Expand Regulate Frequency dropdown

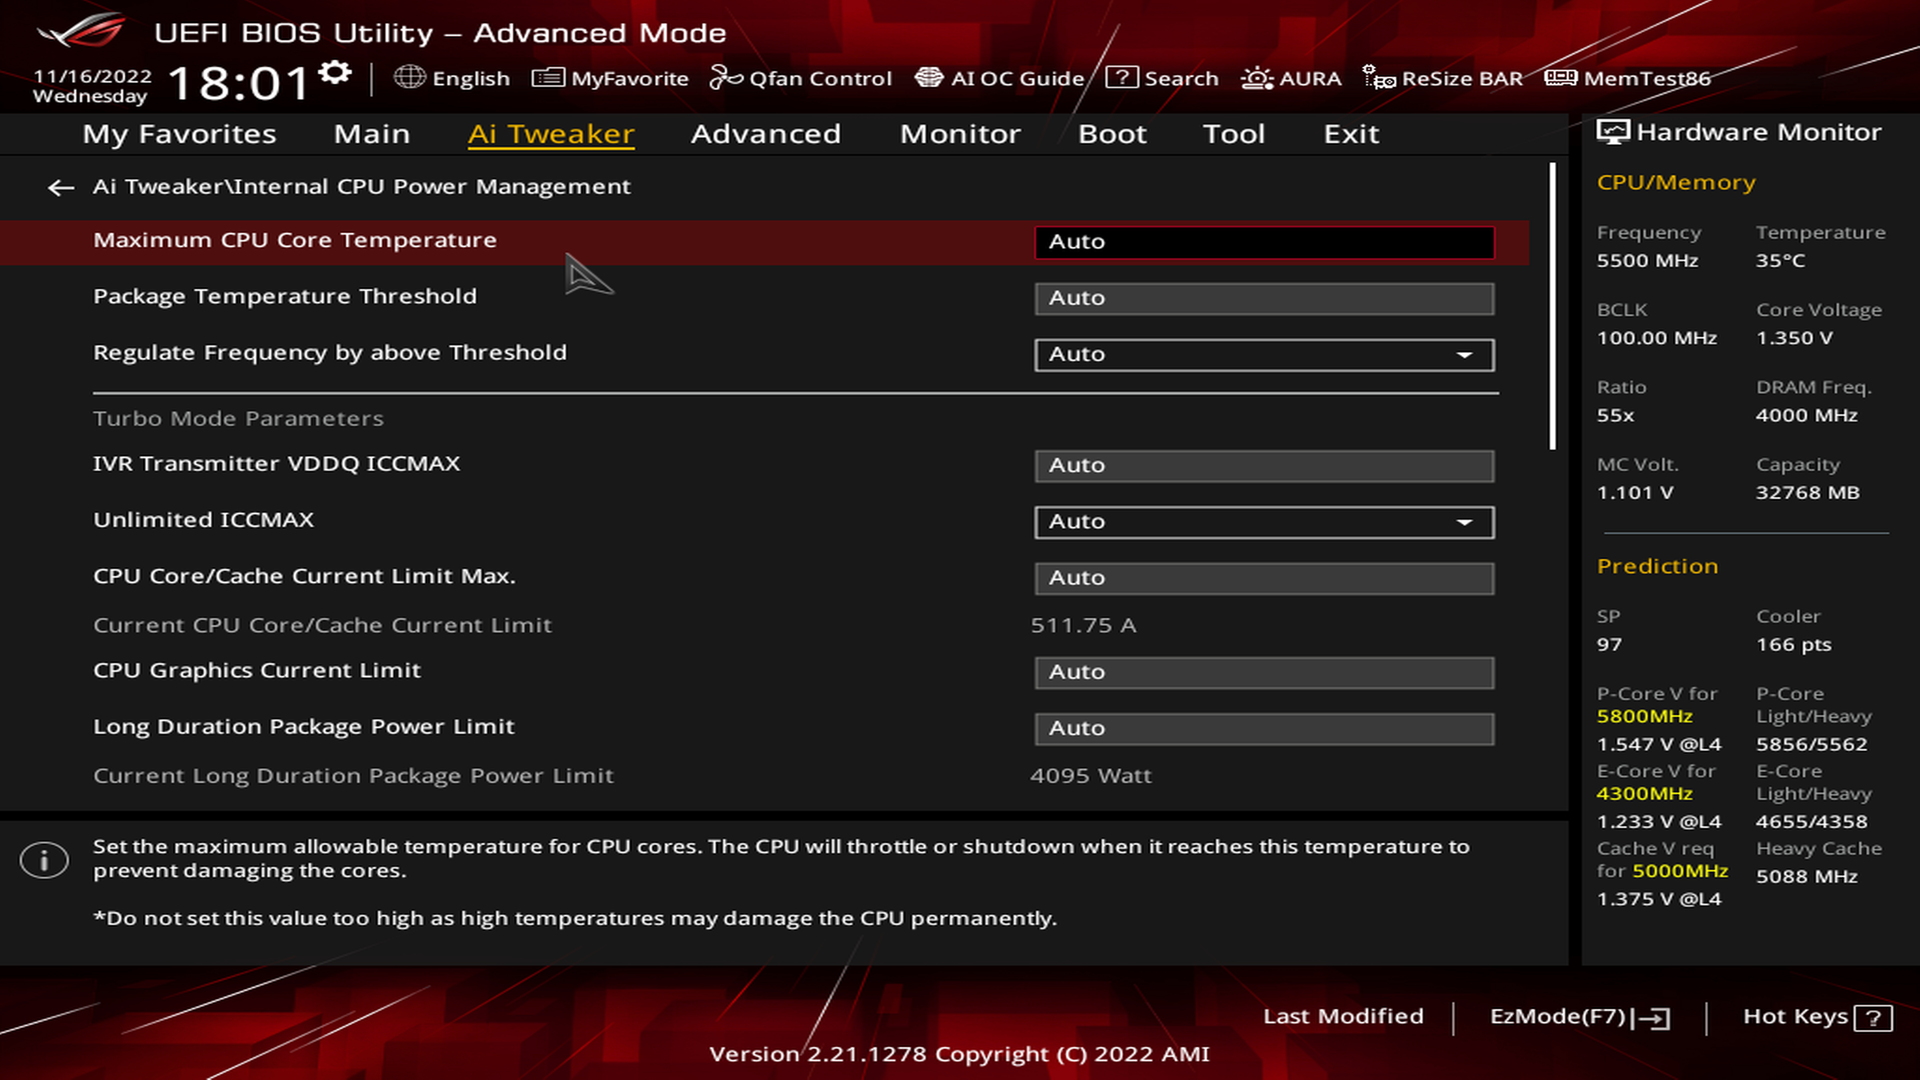[x=1465, y=353]
